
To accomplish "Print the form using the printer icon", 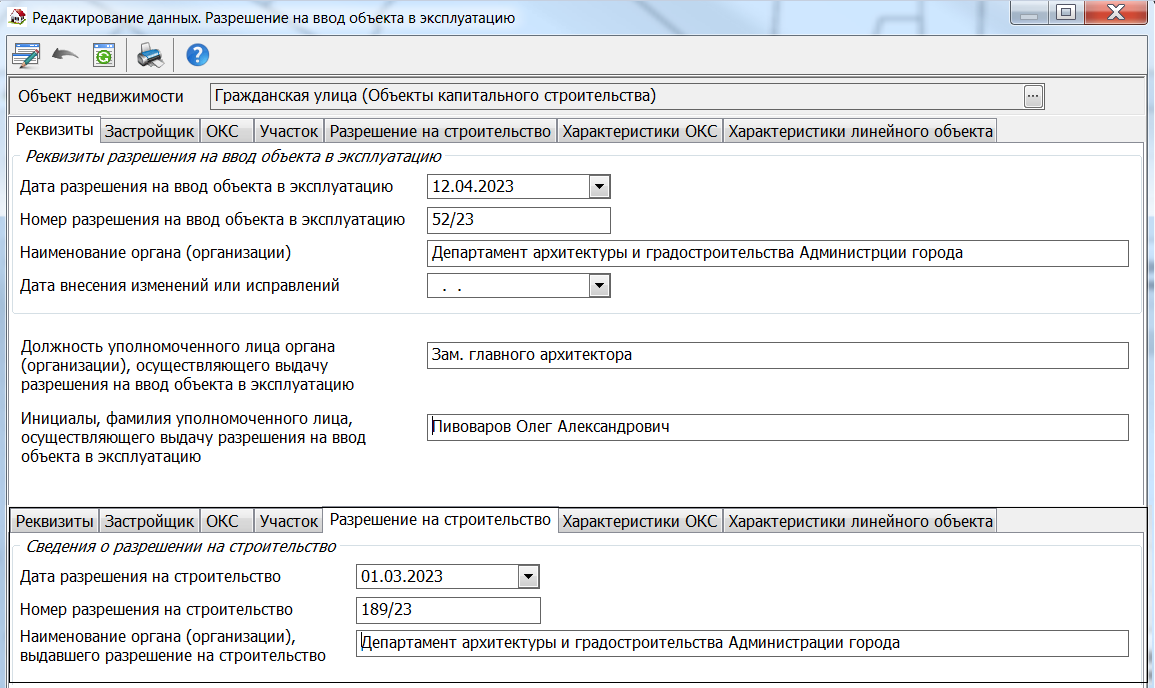I will coord(150,55).
